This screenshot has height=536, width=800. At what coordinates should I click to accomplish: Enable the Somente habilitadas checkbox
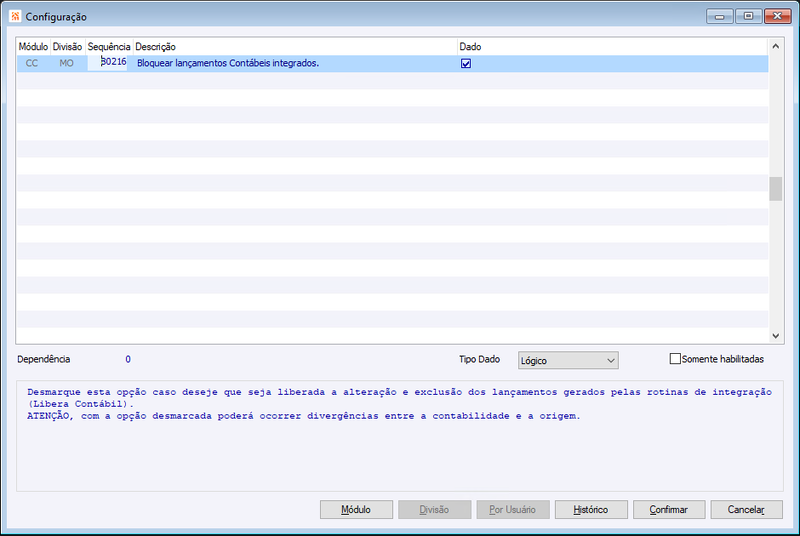674,359
